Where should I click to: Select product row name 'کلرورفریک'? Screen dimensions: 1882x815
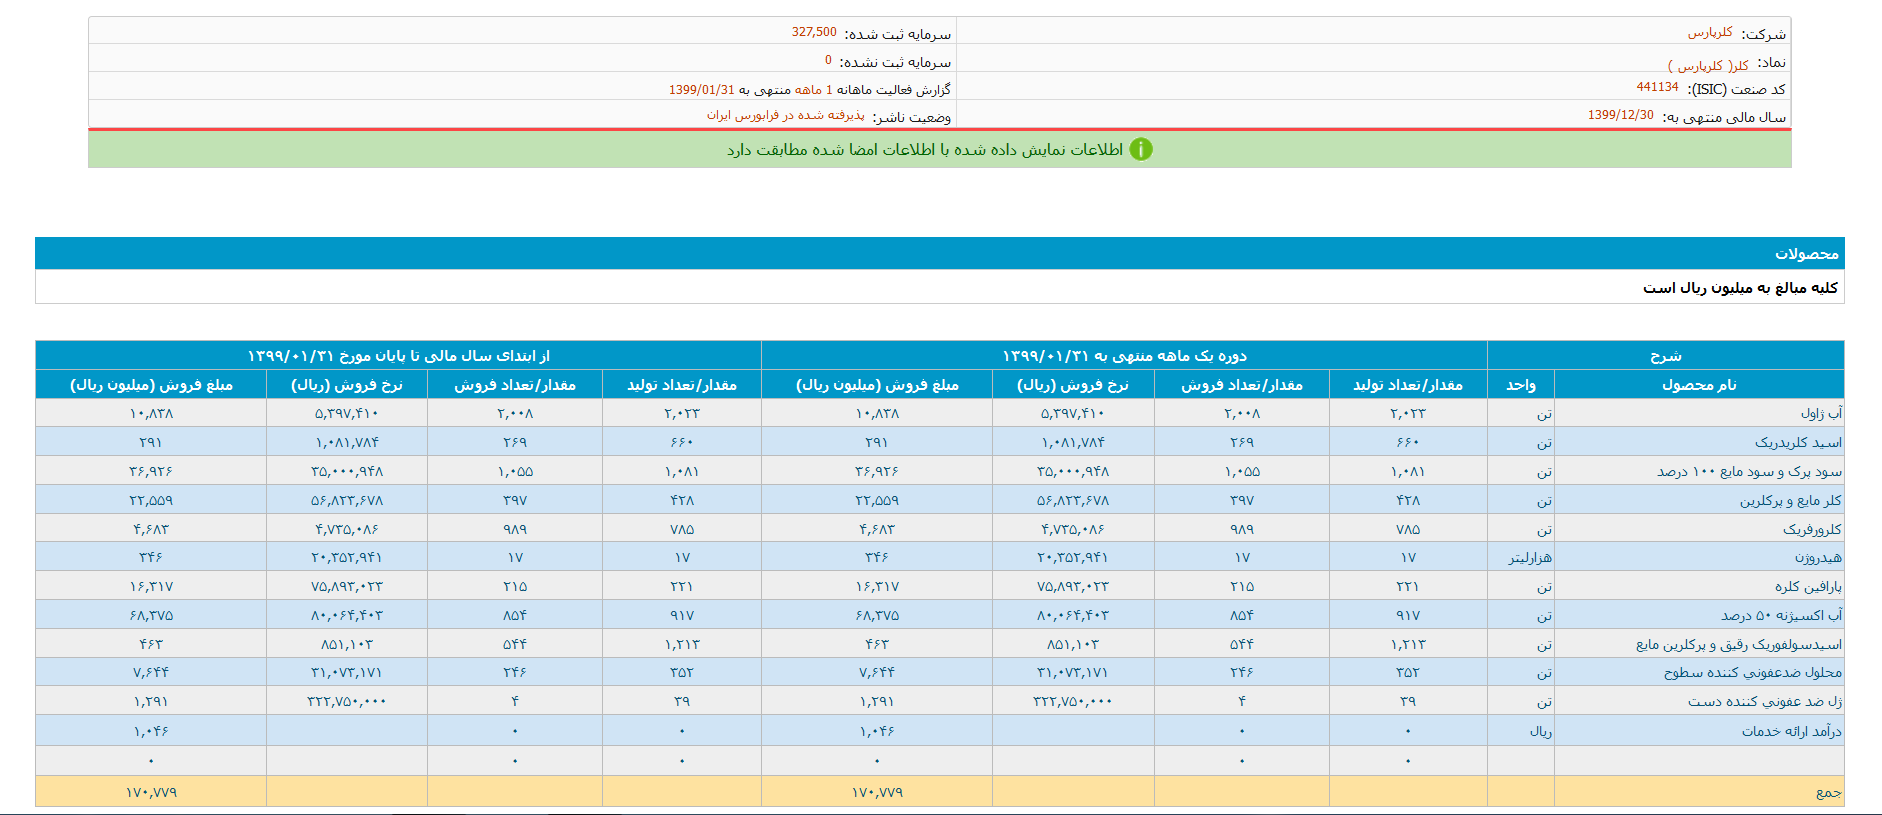[x=1812, y=529]
